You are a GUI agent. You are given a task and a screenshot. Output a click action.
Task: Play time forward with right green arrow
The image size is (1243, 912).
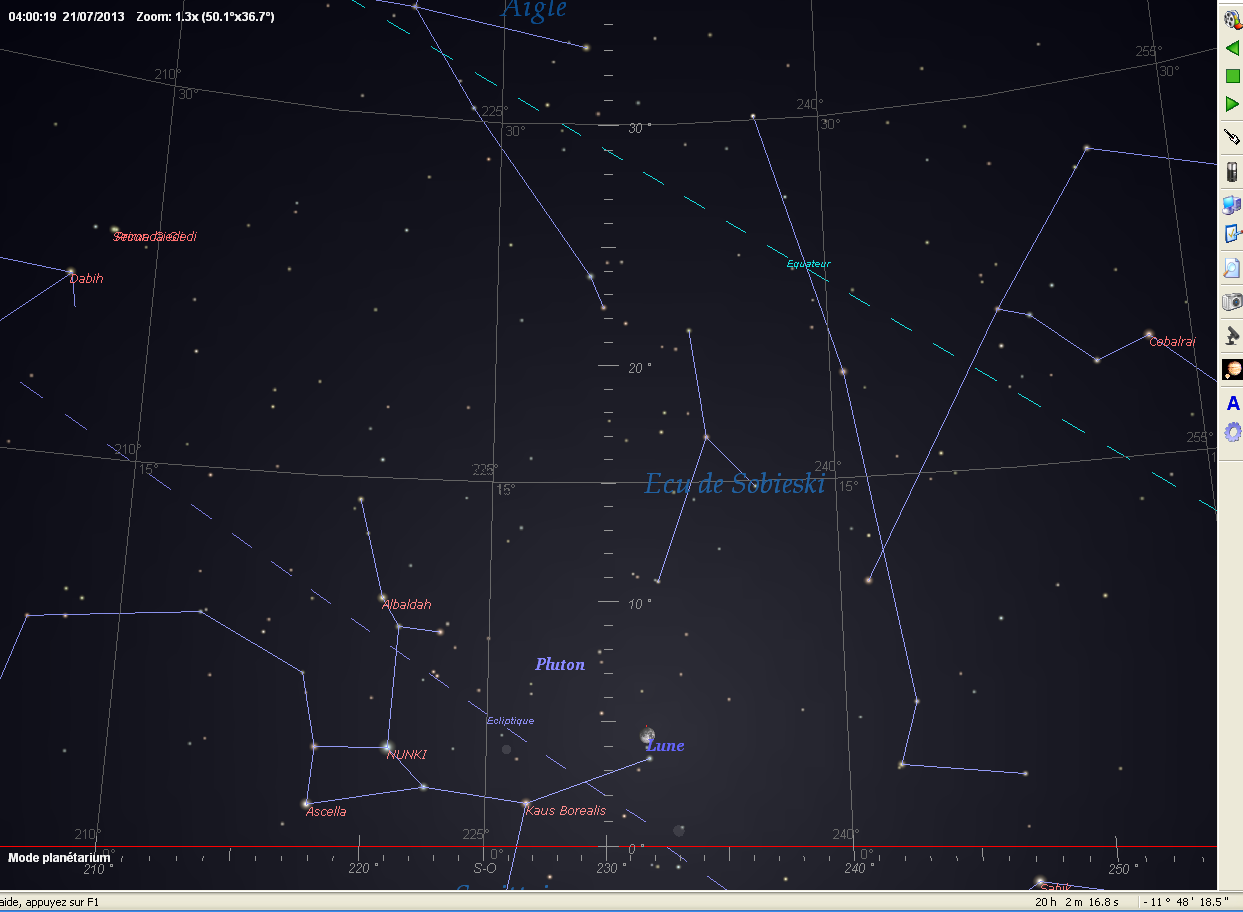(x=1232, y=104)
